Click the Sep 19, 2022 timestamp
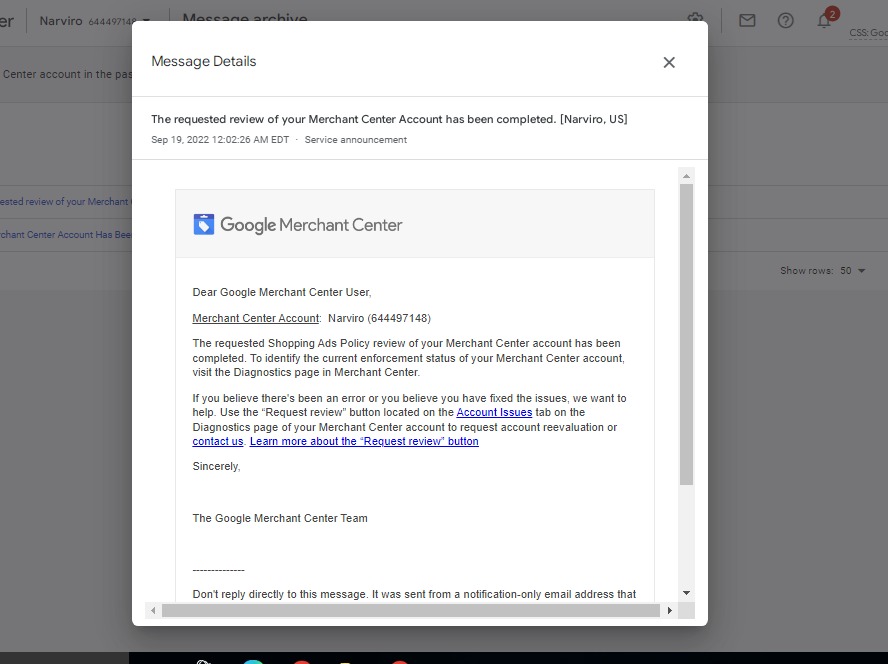This screenshot has height=664, width=888. (220, 140)
